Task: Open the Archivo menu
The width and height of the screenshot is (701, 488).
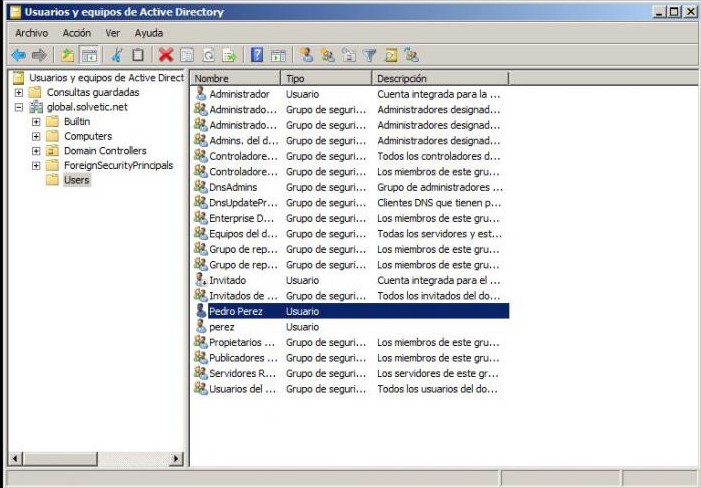Action: (31, 33)
